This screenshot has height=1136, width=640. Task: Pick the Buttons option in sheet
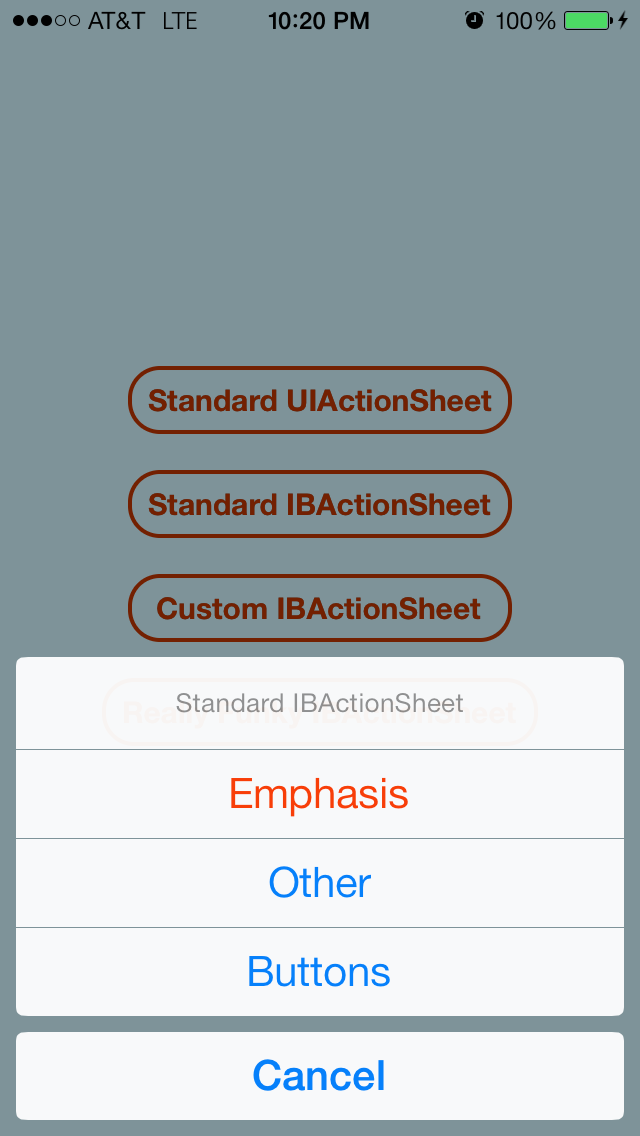(320, 972)
